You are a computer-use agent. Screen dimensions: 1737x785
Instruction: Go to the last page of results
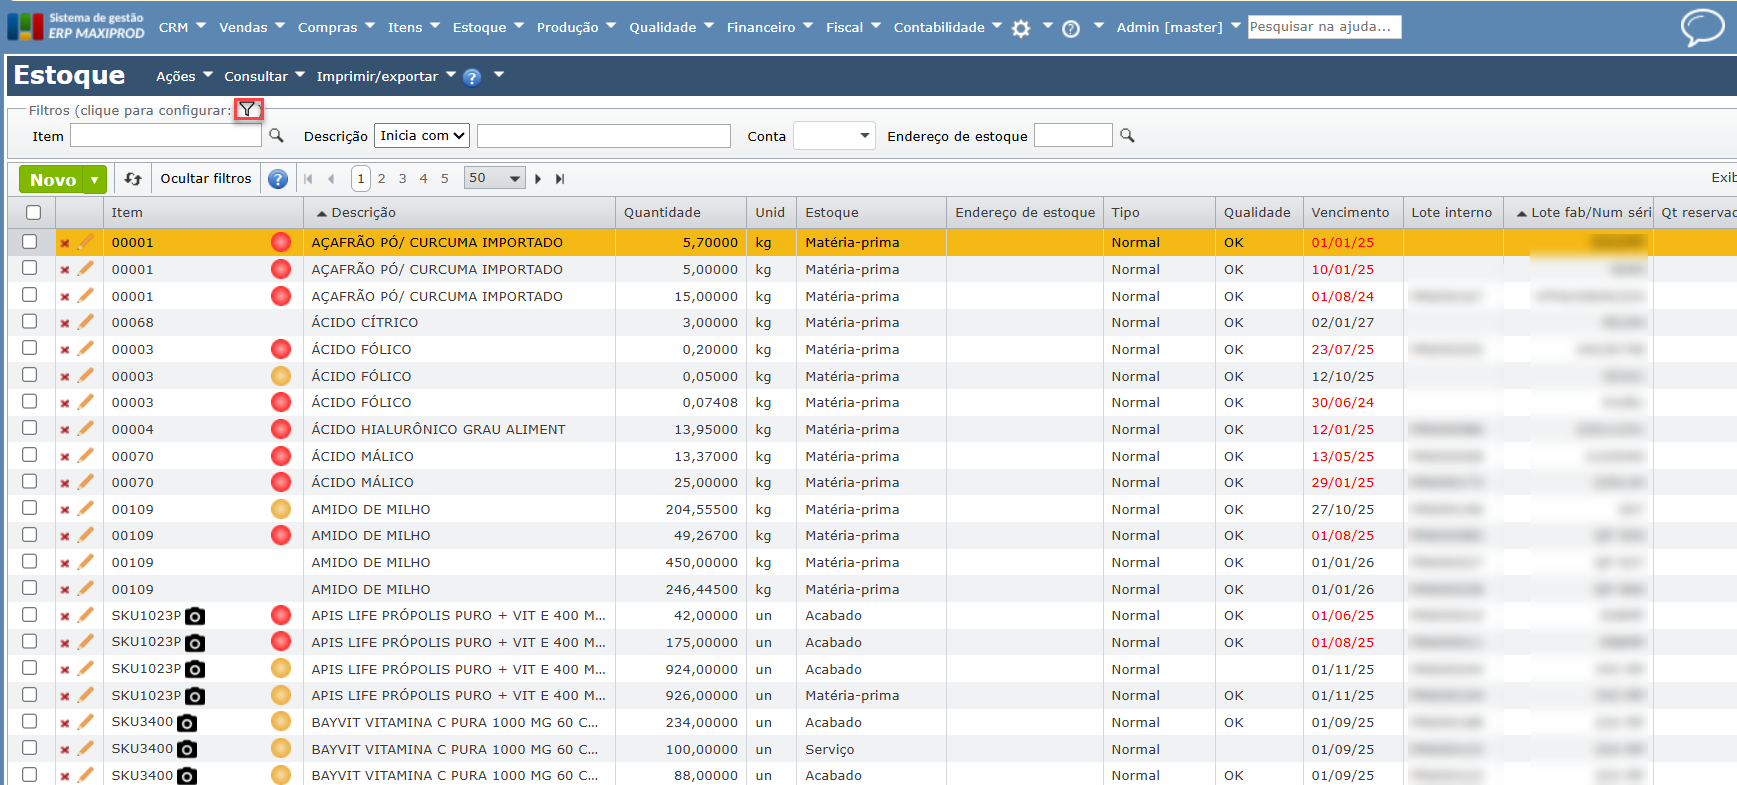pyautogui.click(x=560, y=179)
